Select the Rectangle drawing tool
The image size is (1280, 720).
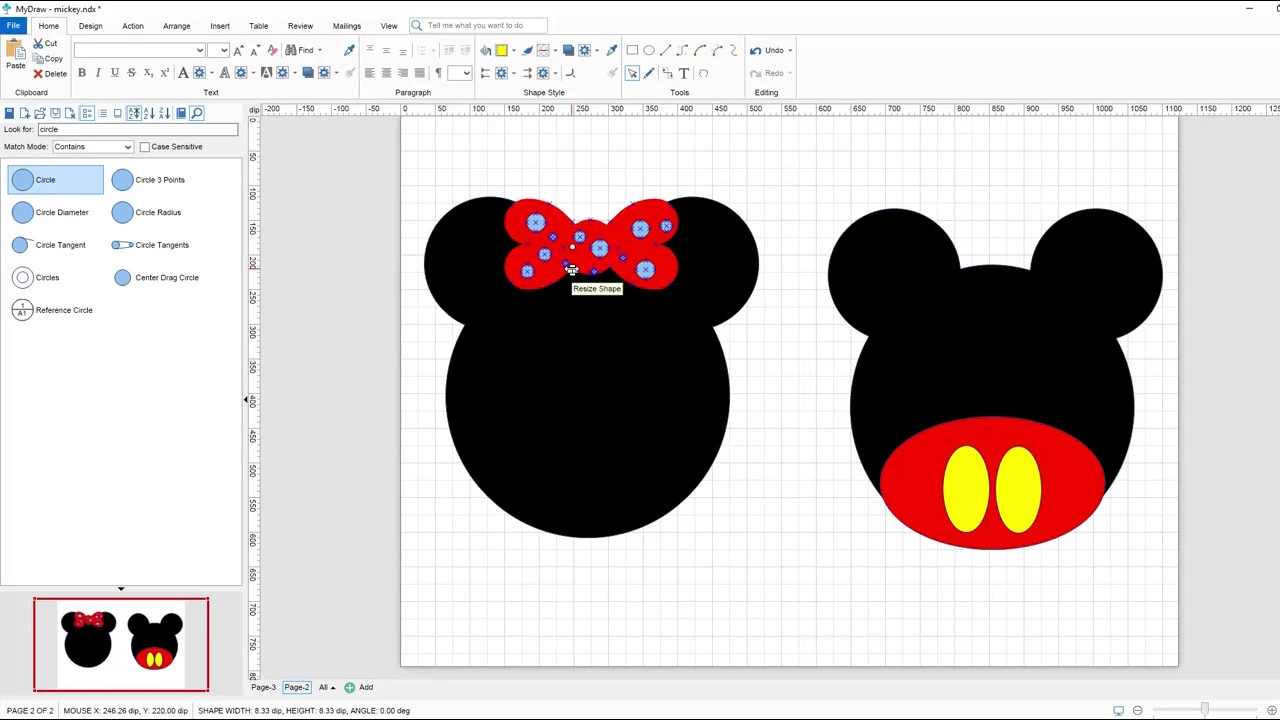tap(632, 50)
